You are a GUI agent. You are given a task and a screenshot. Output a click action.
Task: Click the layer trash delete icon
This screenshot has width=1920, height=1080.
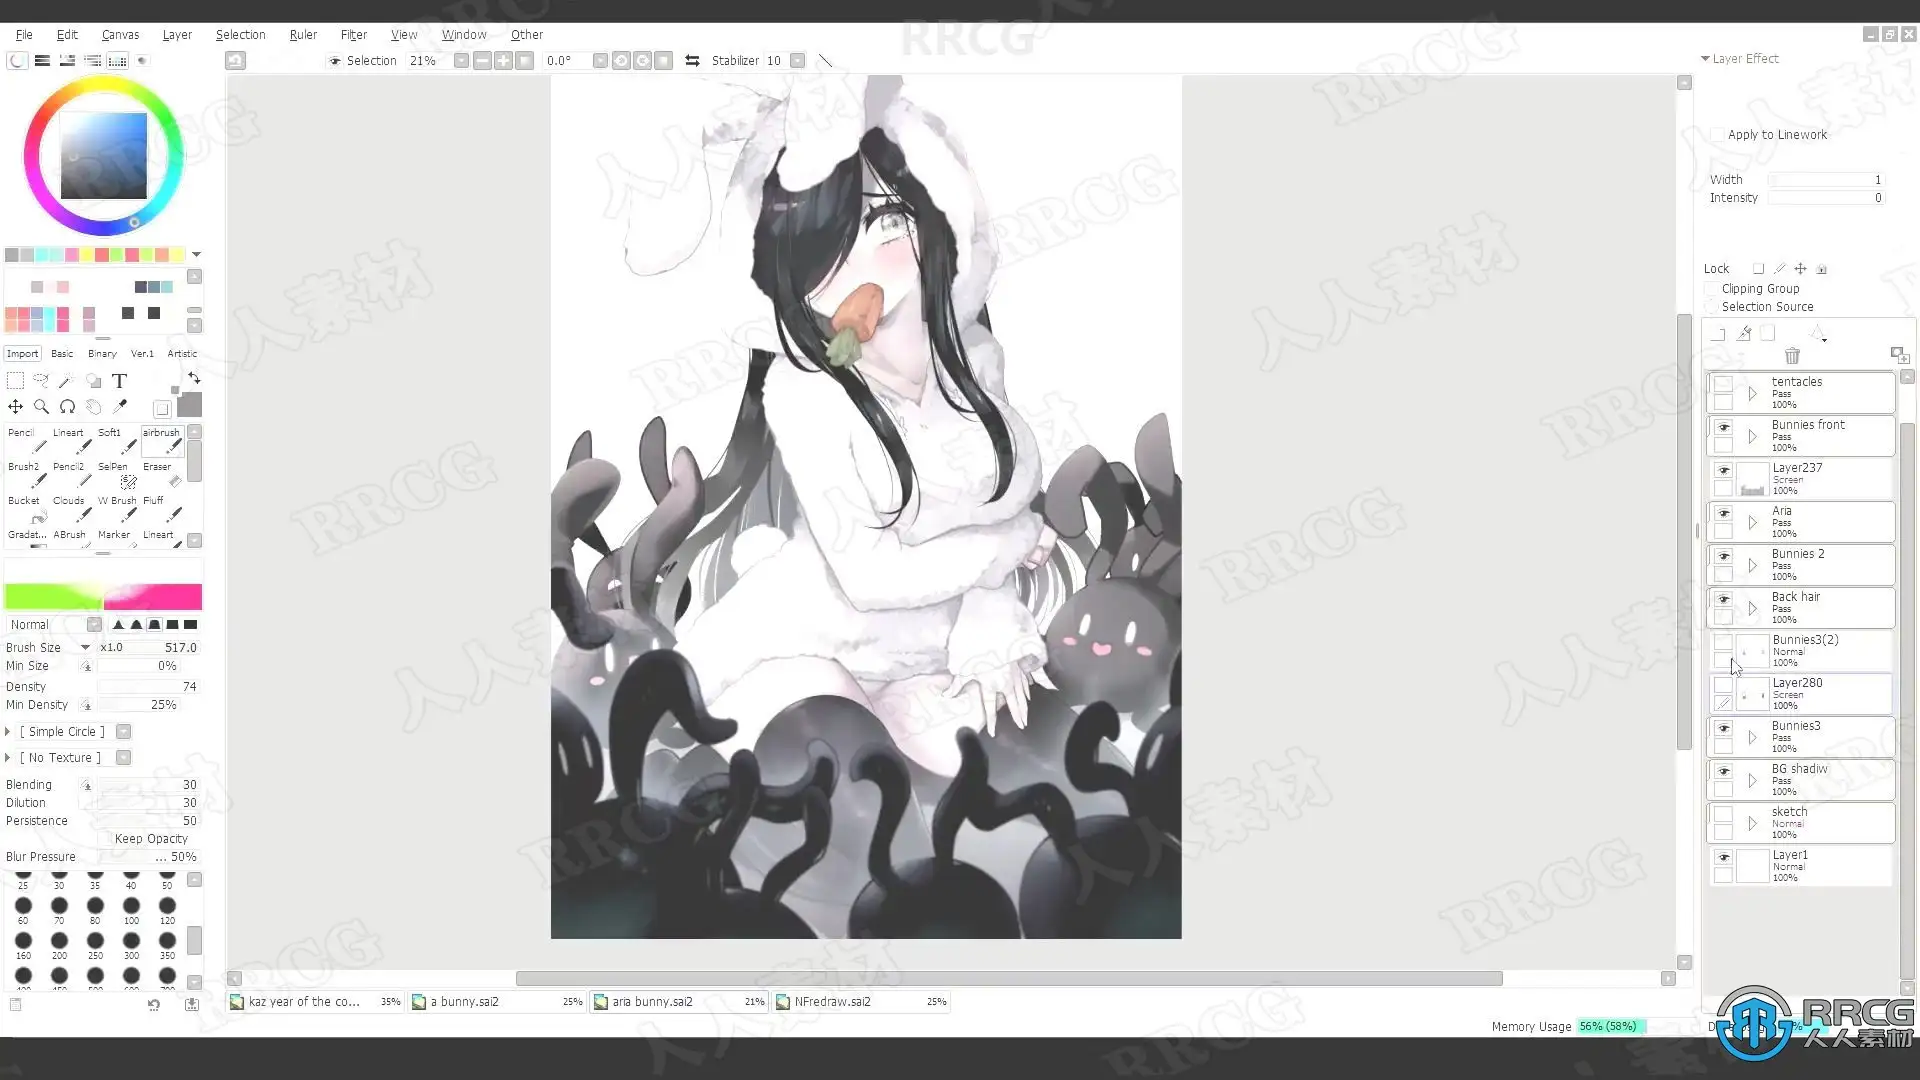(1792, 356)
